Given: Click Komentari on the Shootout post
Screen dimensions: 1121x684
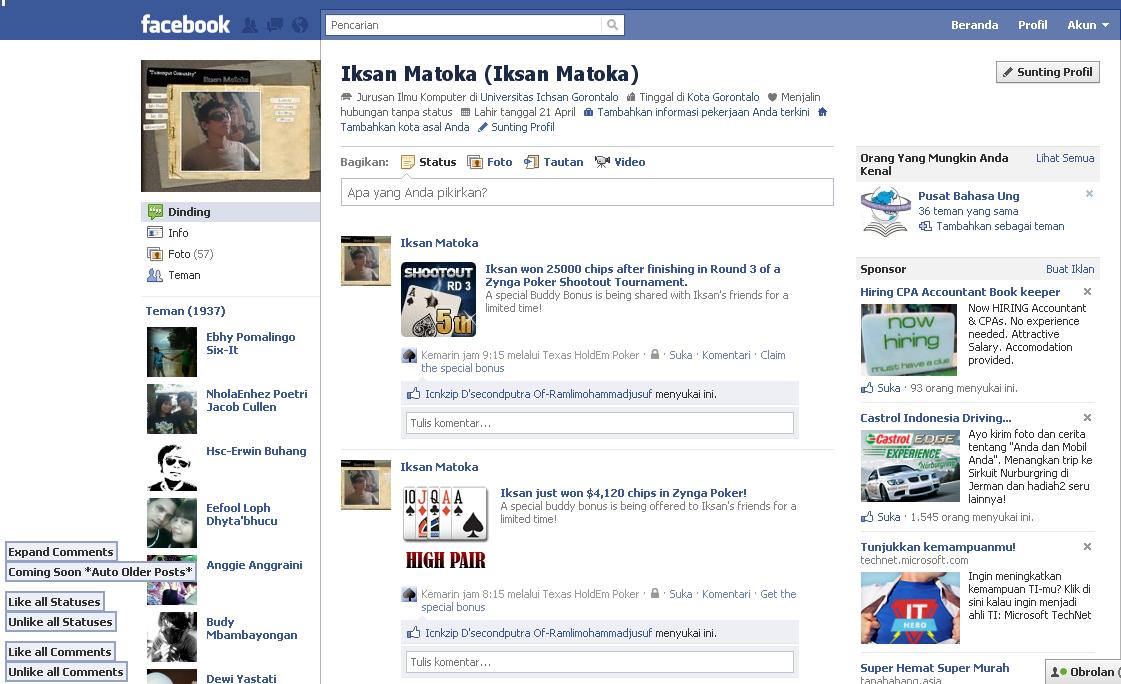Looking at the screenshot, I should click(726, 355).
